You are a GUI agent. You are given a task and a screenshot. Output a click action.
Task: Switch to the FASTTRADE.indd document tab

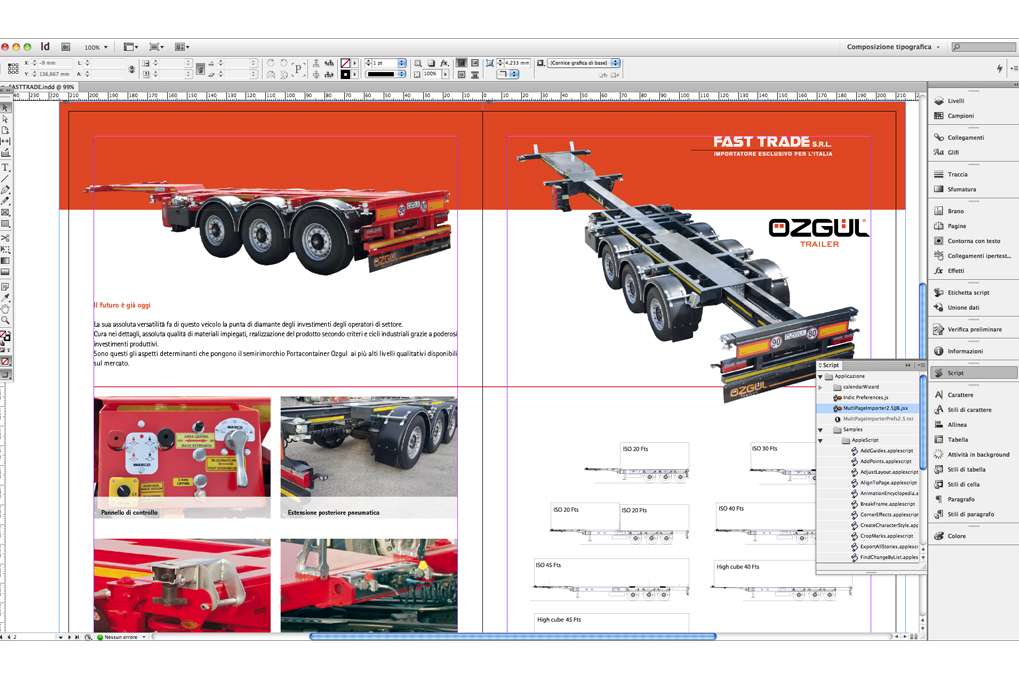pyautogui.click(x=39, y=87)
